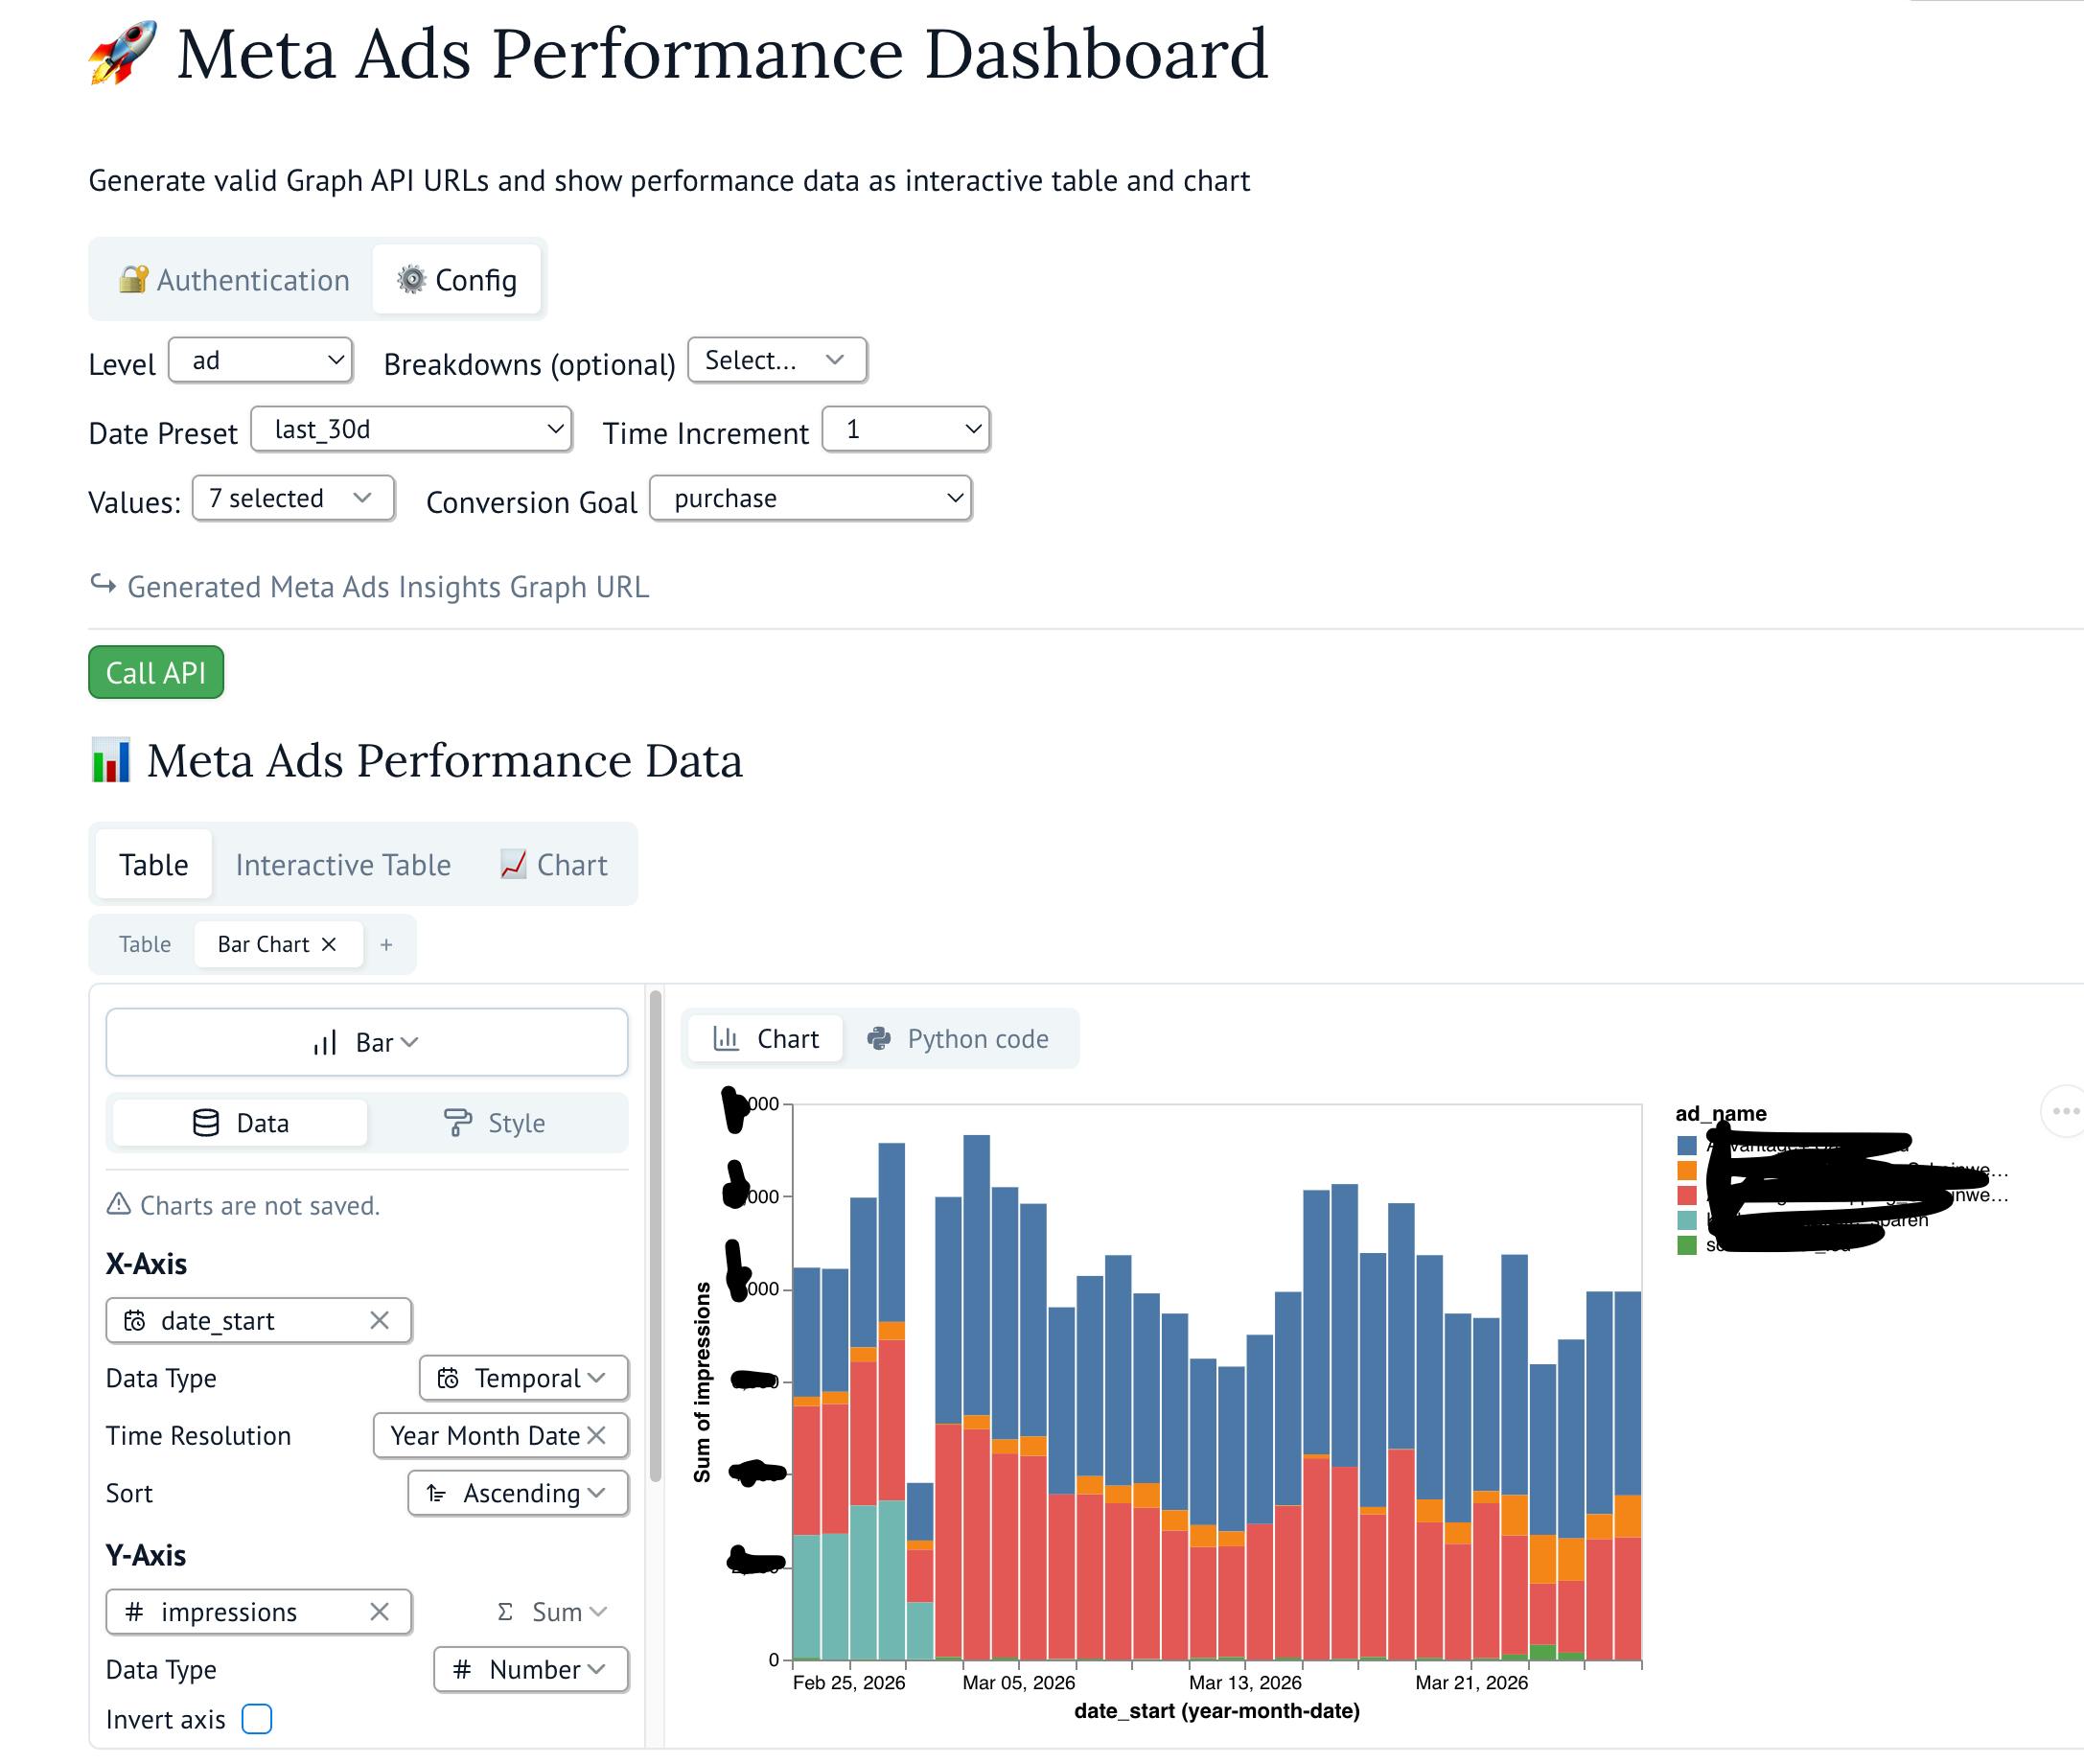This screenshot has width=2084, height=1764.
Task: Open the Interactive Table tab
Action: (343, 864)
